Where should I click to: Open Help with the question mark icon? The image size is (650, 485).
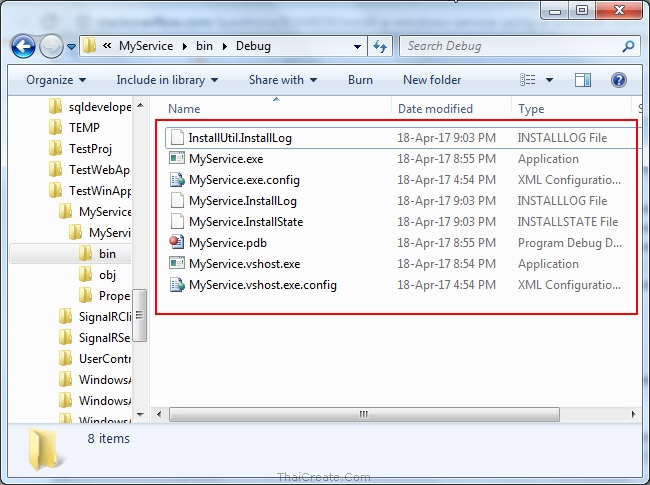[x=619, y=80]
